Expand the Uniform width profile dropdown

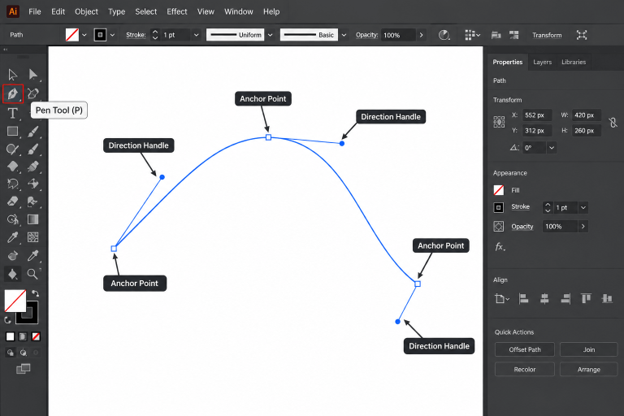[270, 35]
